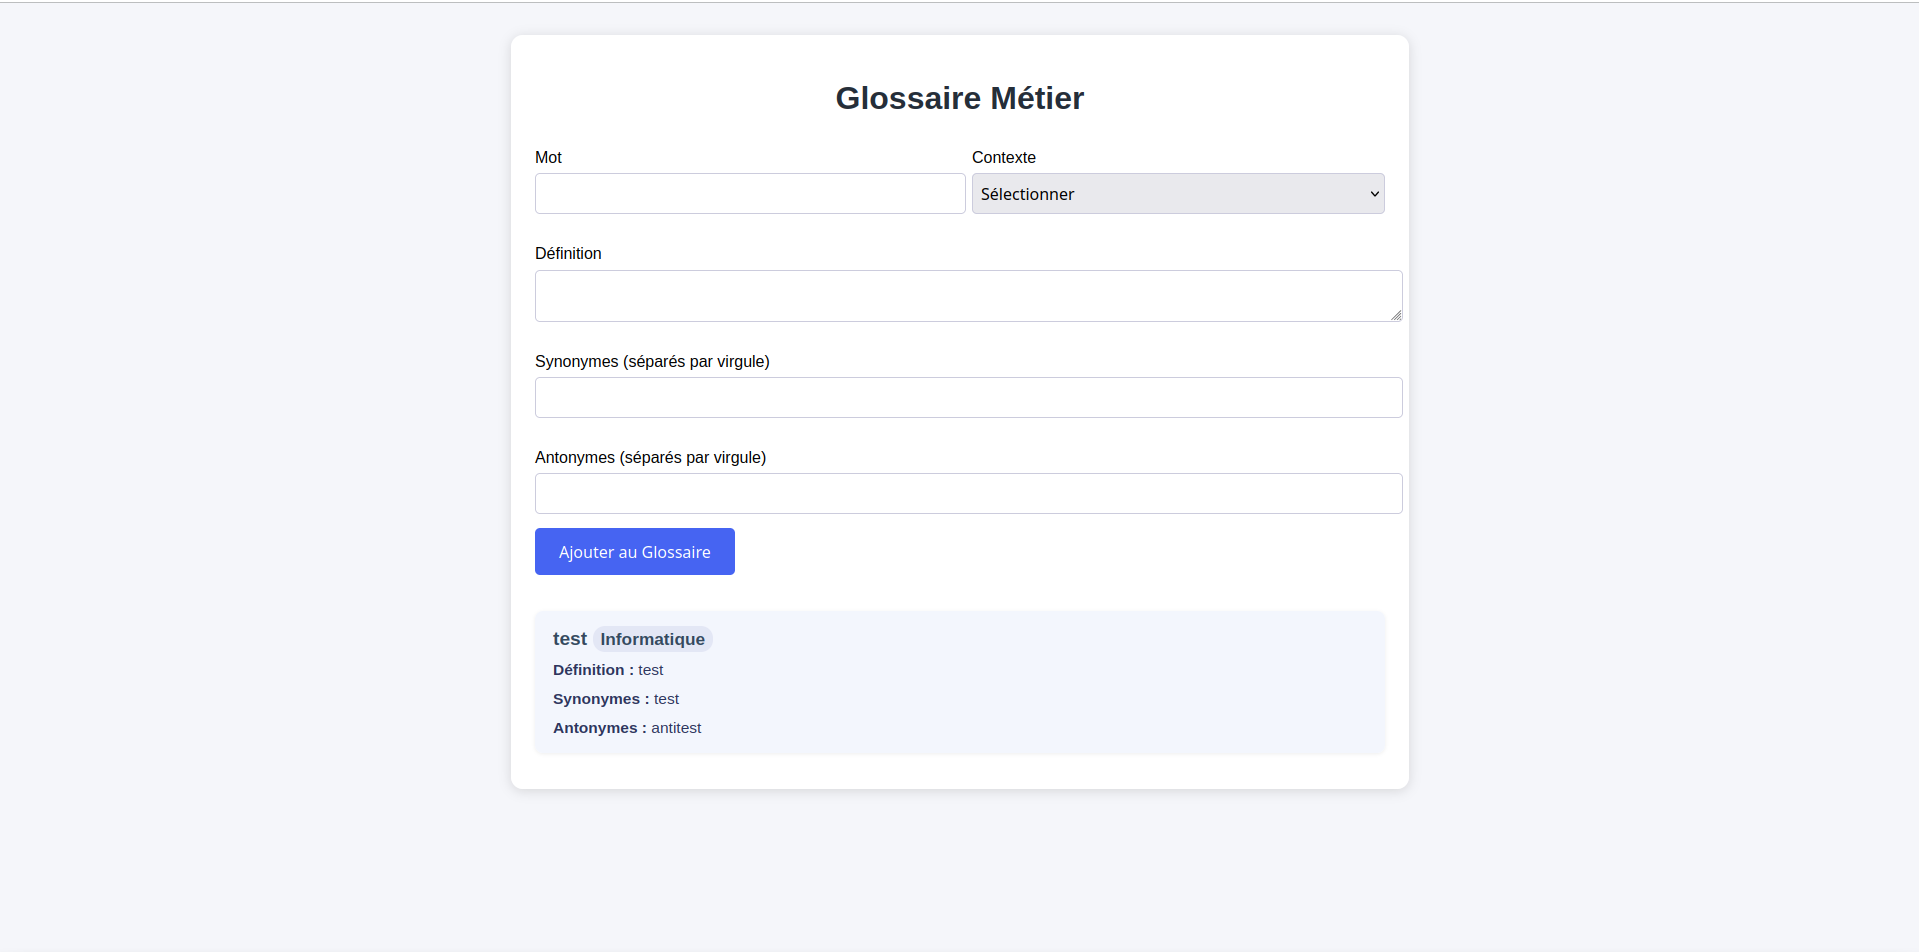Image resolution: width=1919 pixels, height=952 pixels.
Task: Click the Mot field label
Action: click(x=548, y=158)
